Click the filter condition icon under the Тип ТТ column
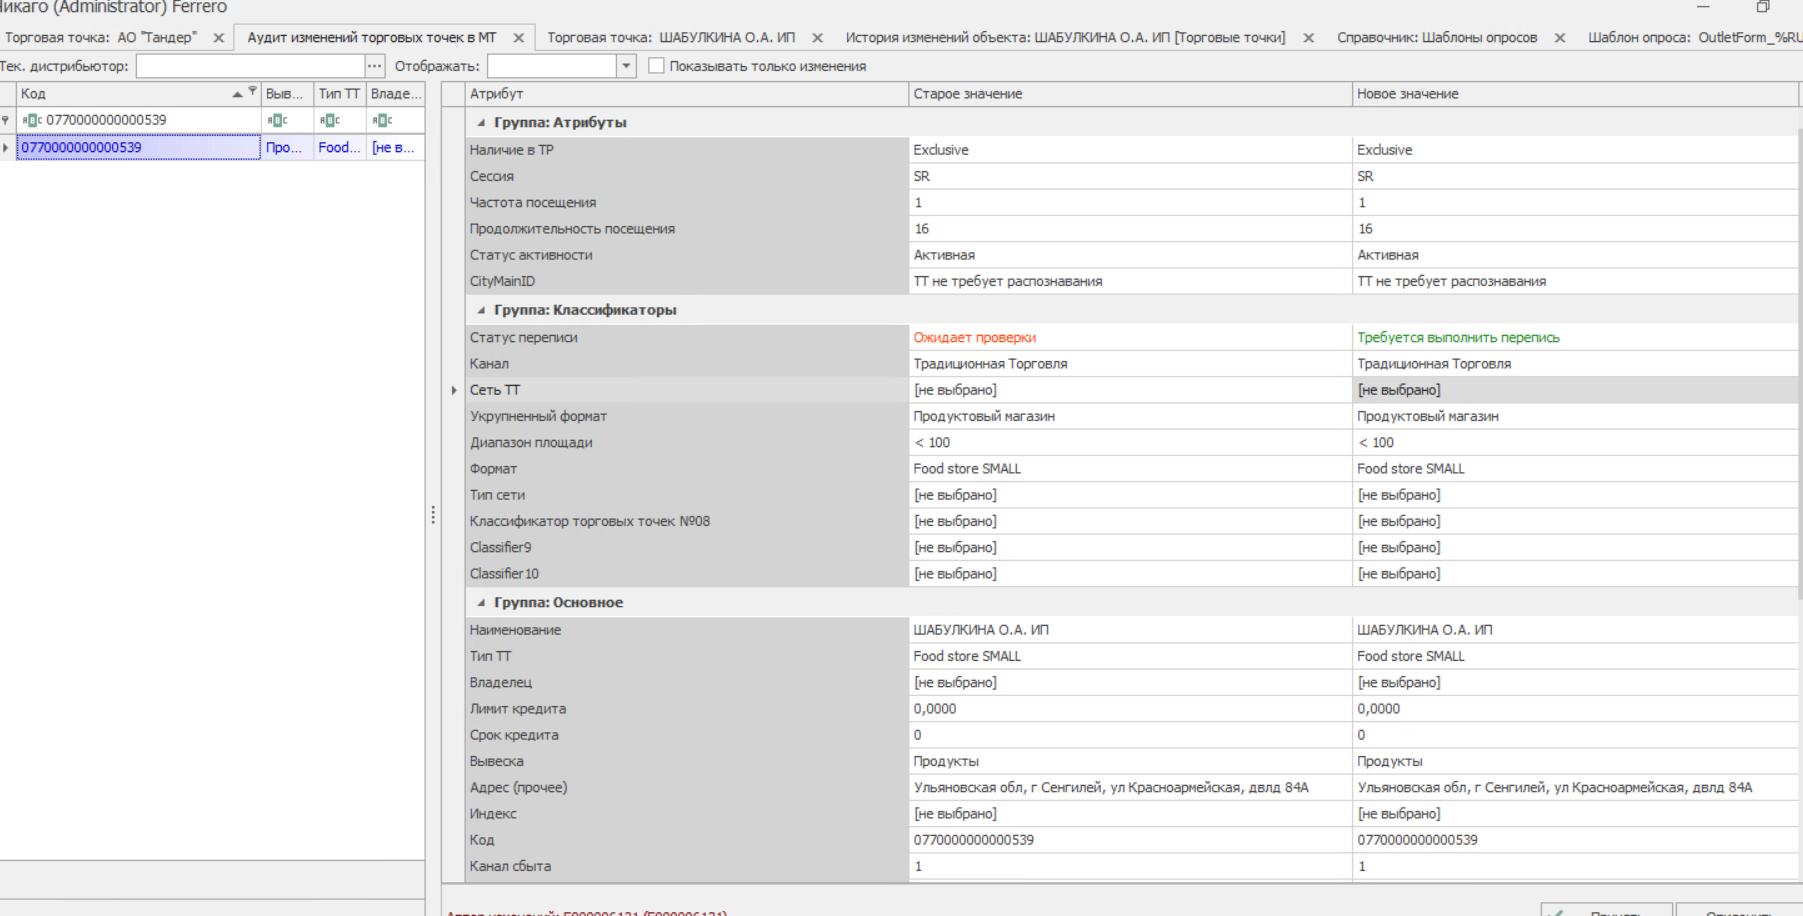 pos(330,120)
